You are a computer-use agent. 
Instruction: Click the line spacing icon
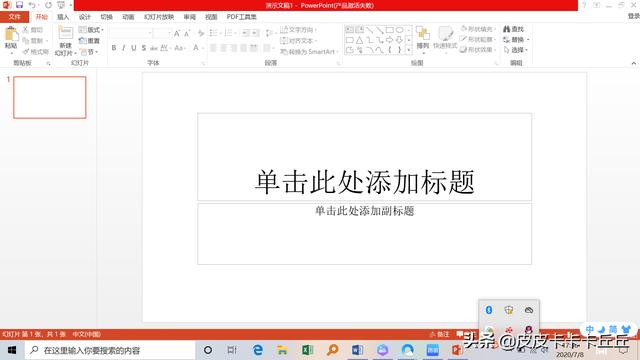269,33
